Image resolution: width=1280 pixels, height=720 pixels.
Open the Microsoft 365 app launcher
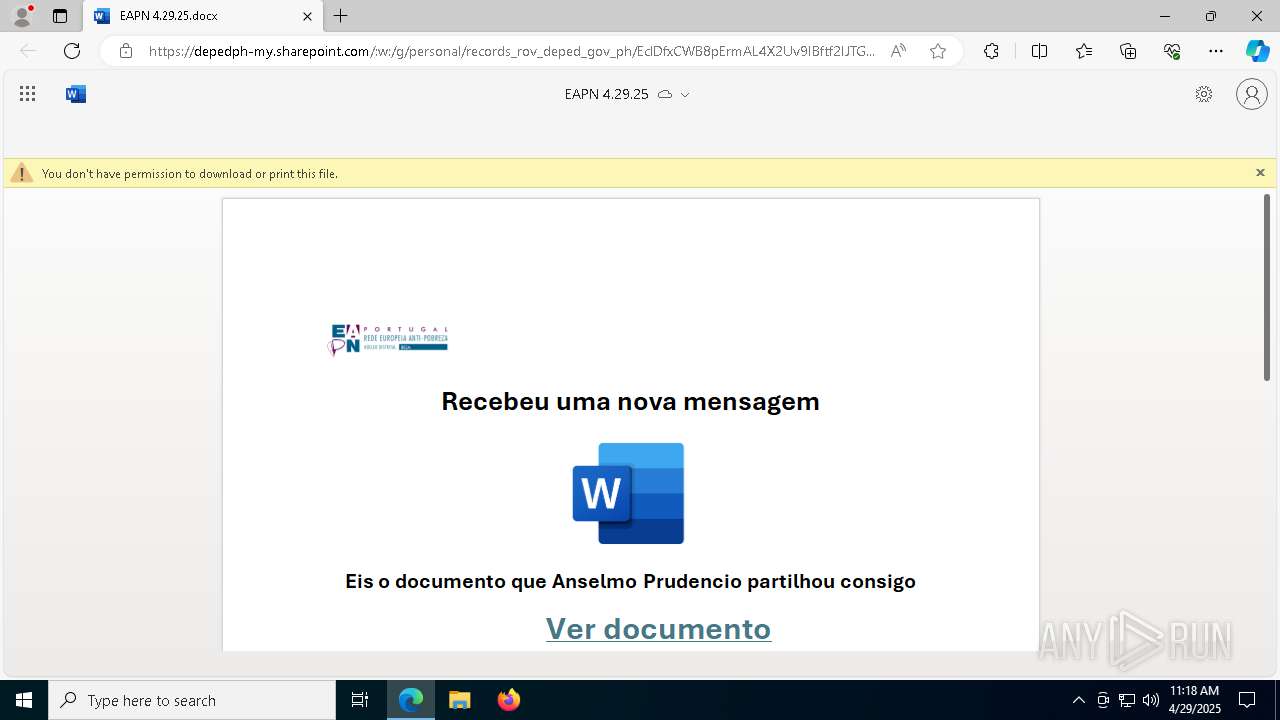pos(27,94)
